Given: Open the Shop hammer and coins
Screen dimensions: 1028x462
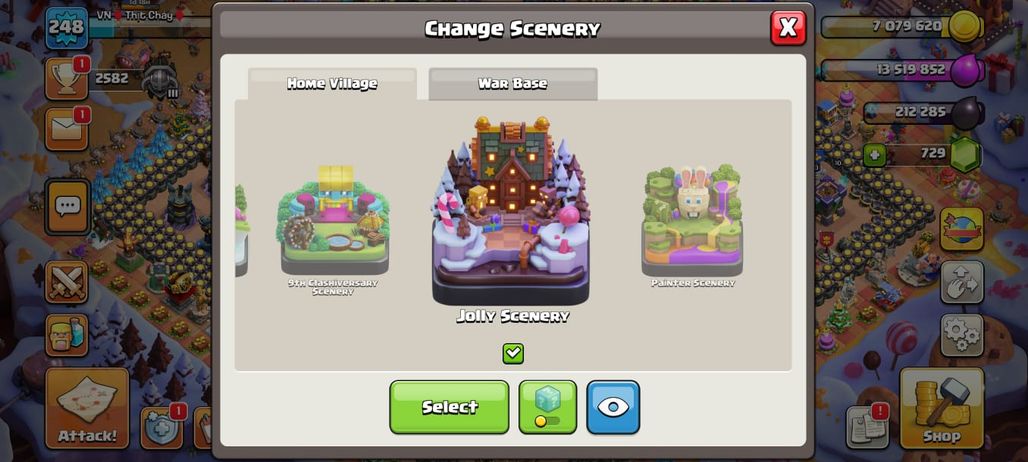Looking at the screenshot, I should [x=941, y=408].
